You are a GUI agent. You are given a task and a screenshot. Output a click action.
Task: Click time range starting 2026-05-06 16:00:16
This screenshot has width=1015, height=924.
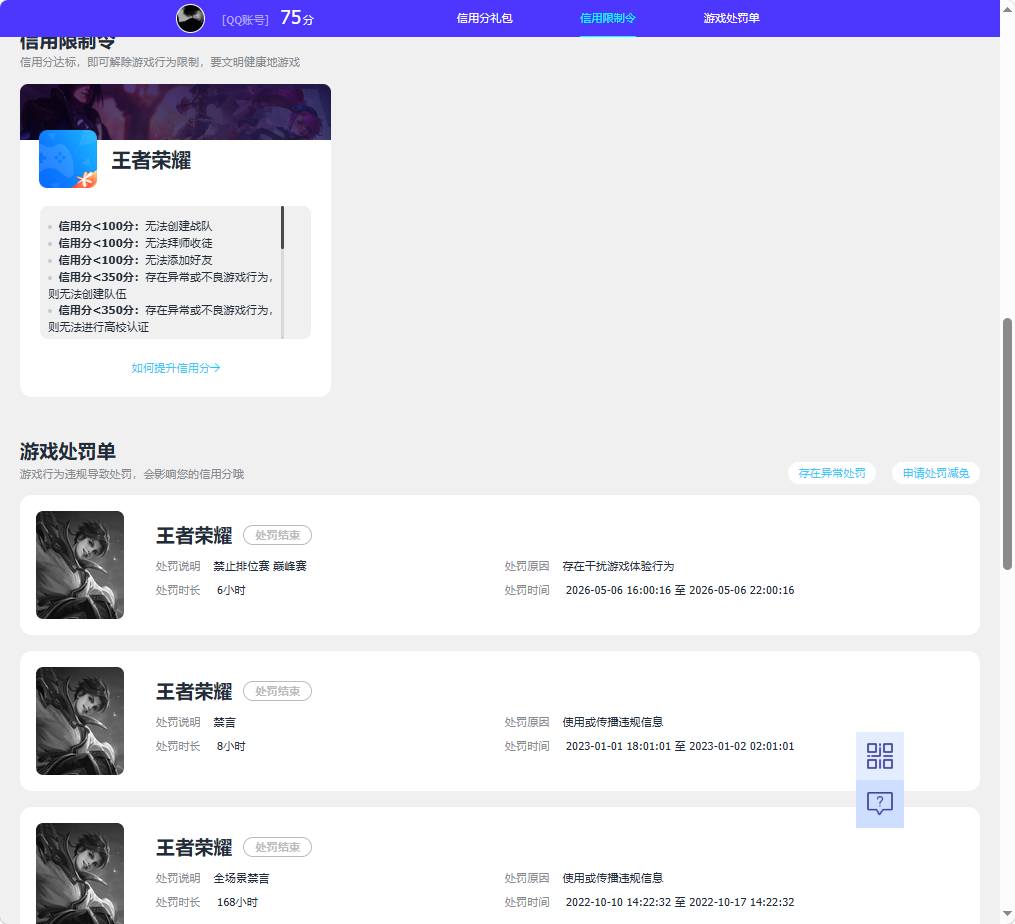coord(680,590)
